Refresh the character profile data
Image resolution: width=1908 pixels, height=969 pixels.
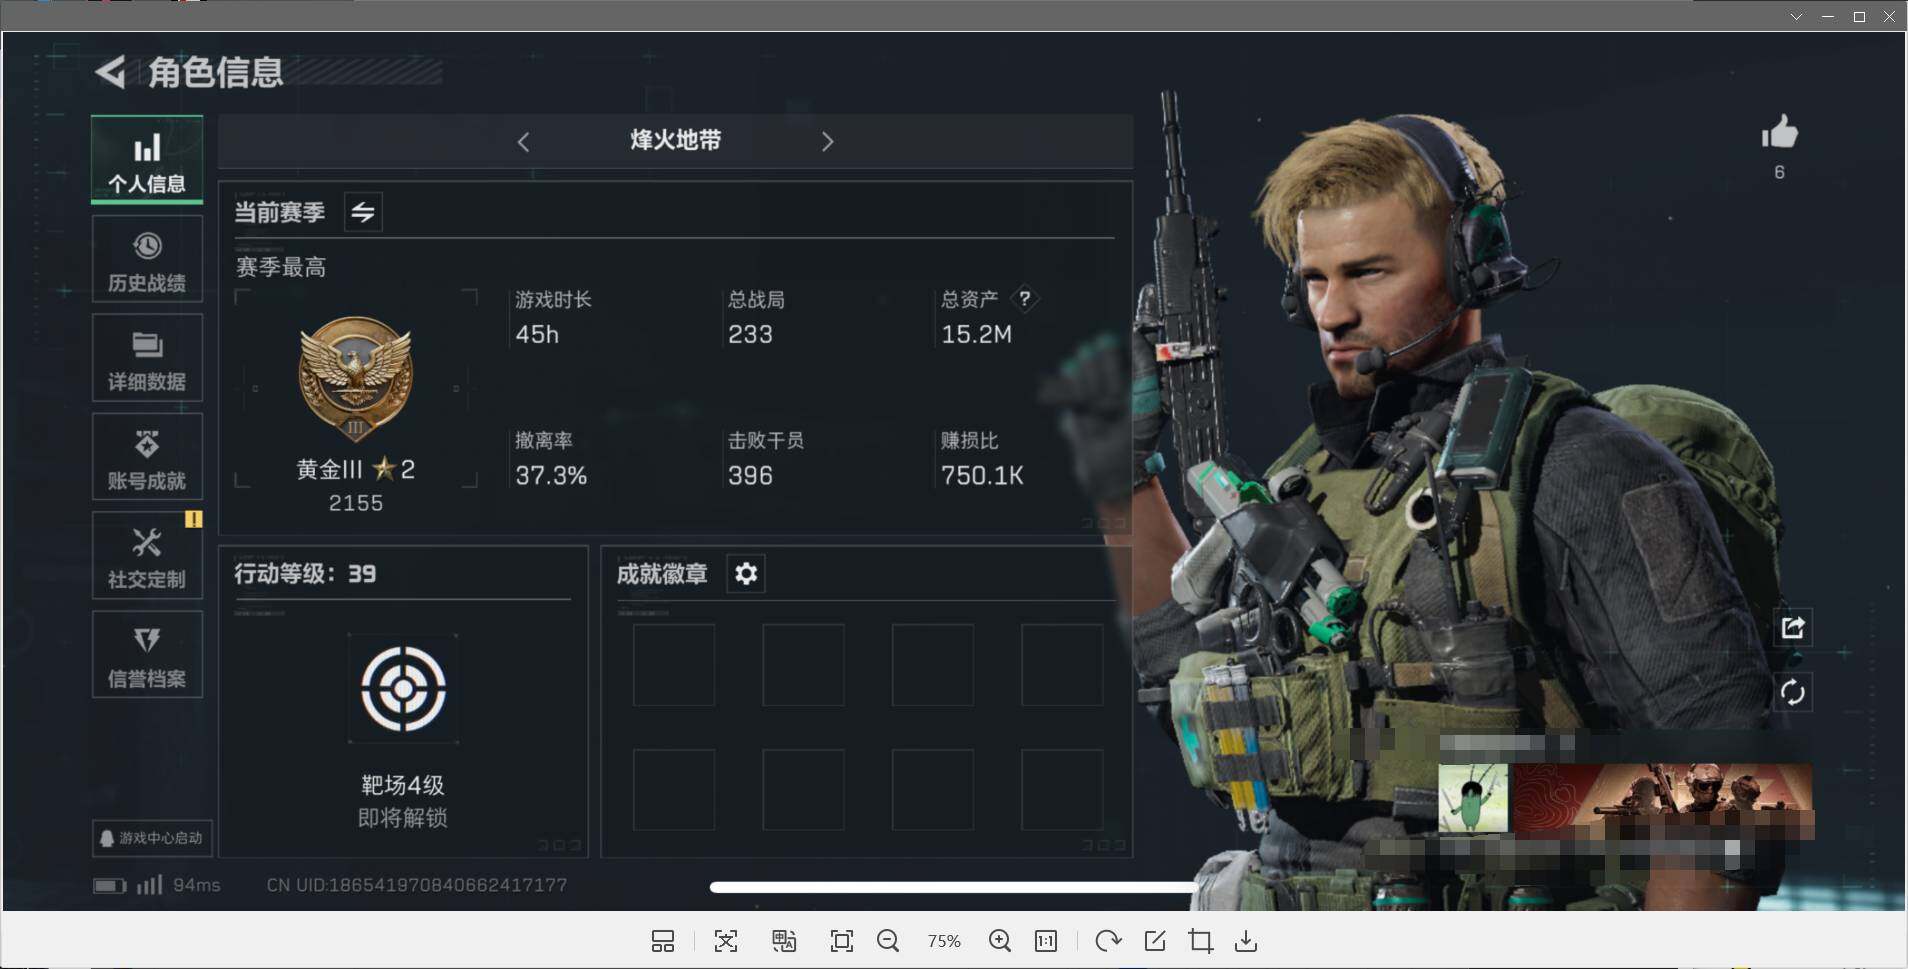tap(1792, 691)
